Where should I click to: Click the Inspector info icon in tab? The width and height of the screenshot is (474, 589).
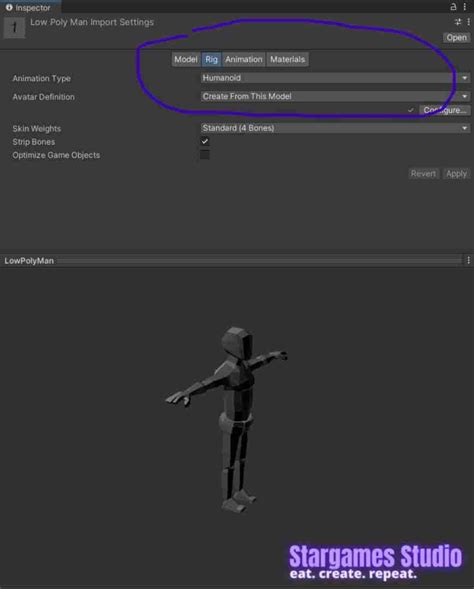[x=9, y=7]
